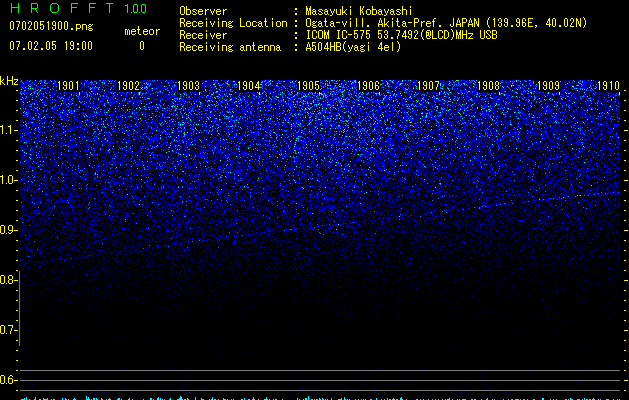Click the 0.8 kHz axis label

point(8,280)
